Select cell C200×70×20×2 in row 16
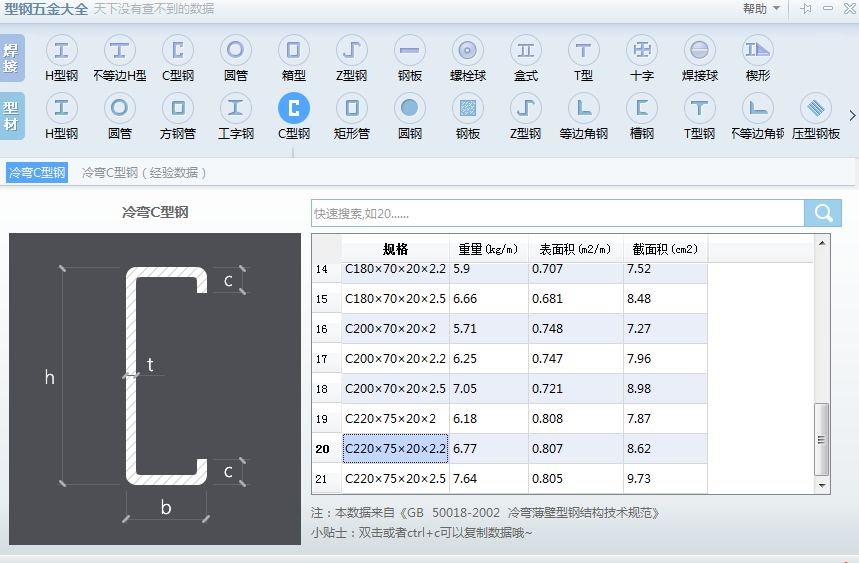 (x=396, y=329)
